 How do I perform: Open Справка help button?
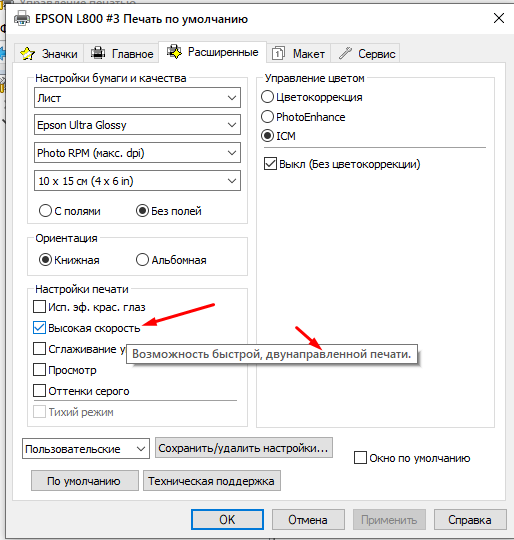tap(470, 519)
